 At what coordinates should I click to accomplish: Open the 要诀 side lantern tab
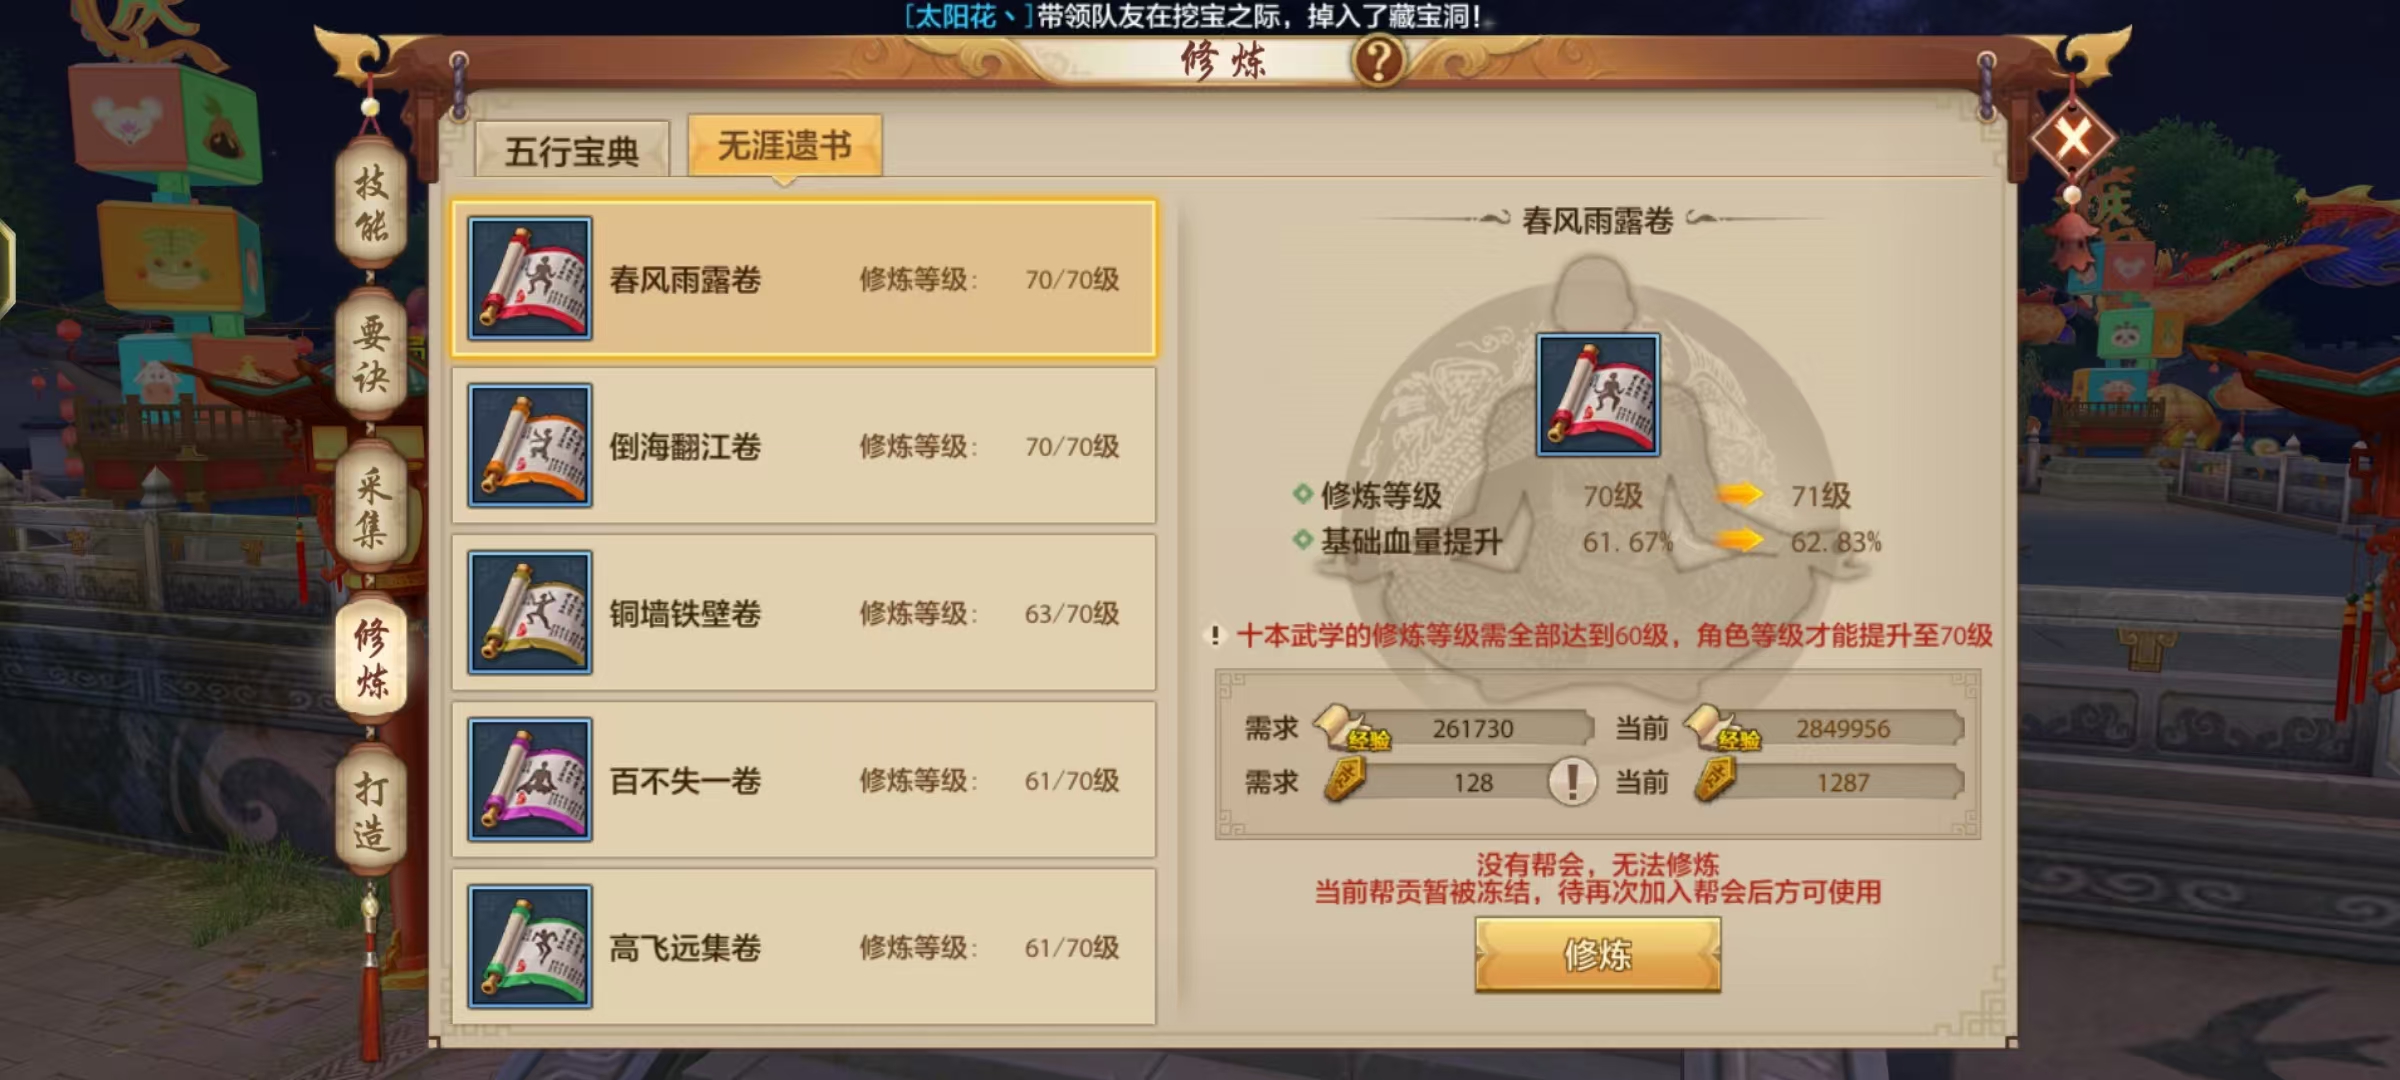click(x=371, y=354)
